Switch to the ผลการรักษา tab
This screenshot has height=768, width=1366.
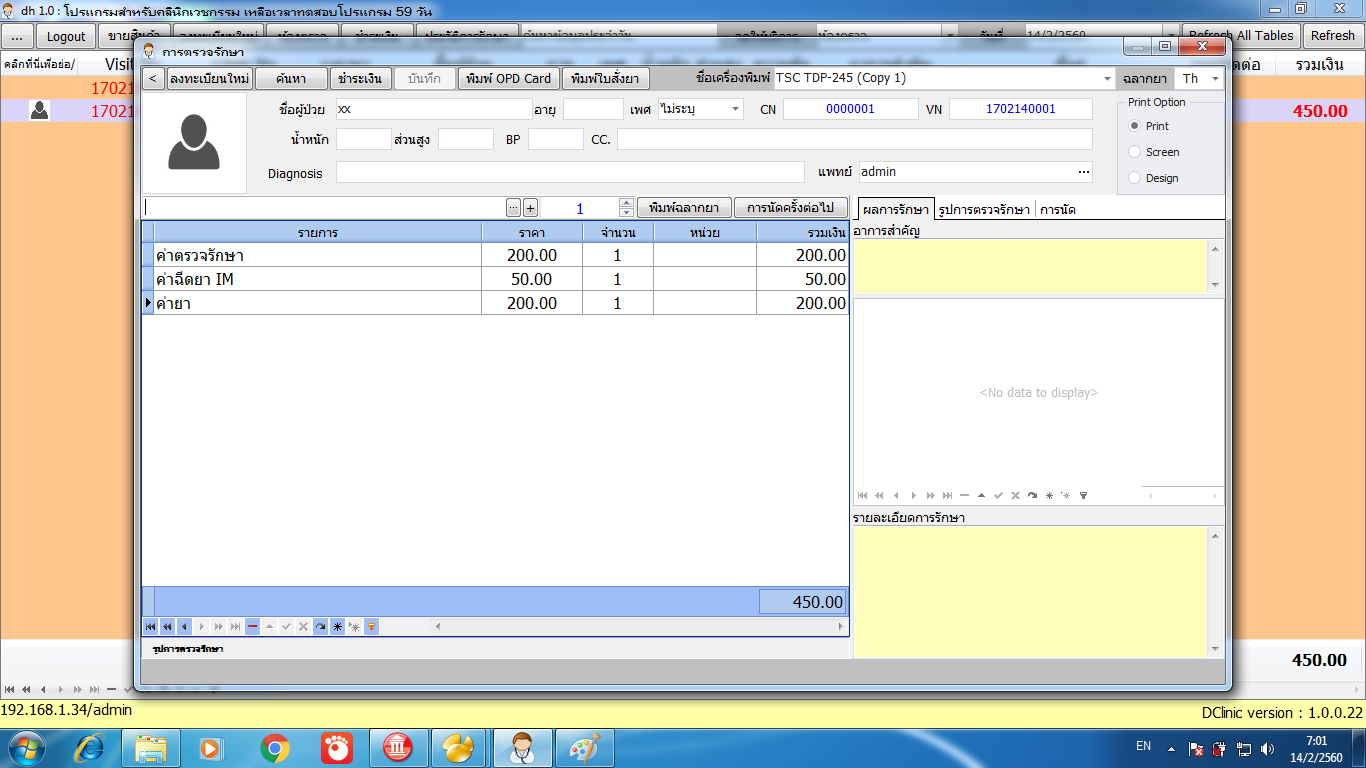pyautogui.click(x=895, y=209)
